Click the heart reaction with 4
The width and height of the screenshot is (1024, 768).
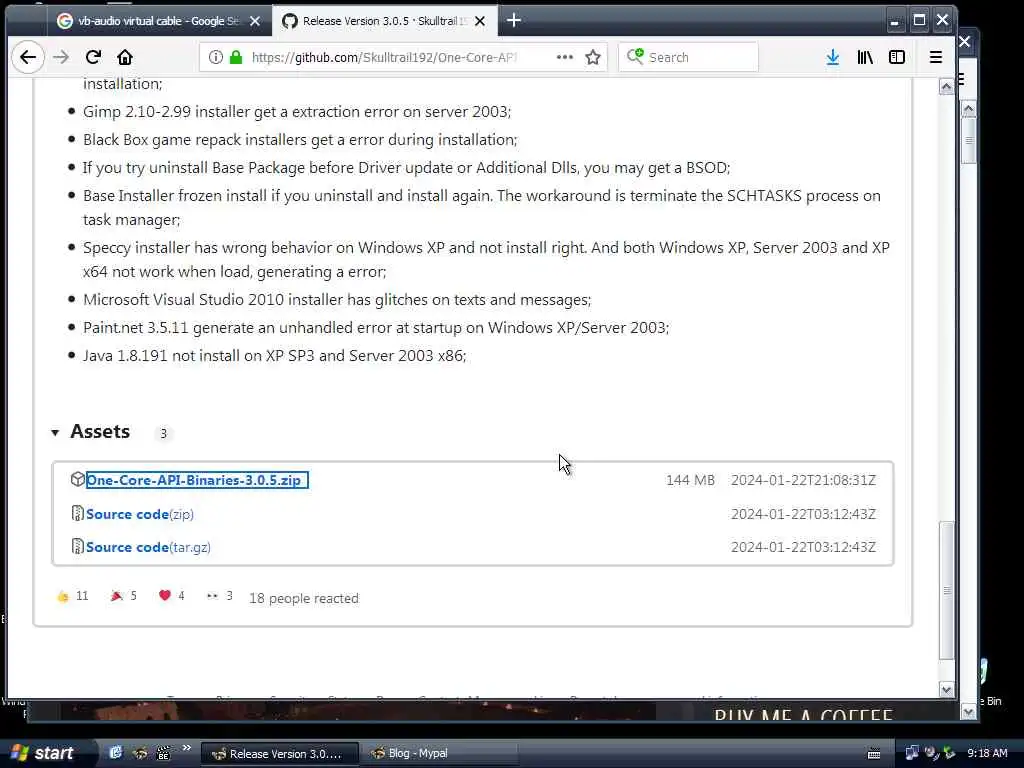[172, 596]
